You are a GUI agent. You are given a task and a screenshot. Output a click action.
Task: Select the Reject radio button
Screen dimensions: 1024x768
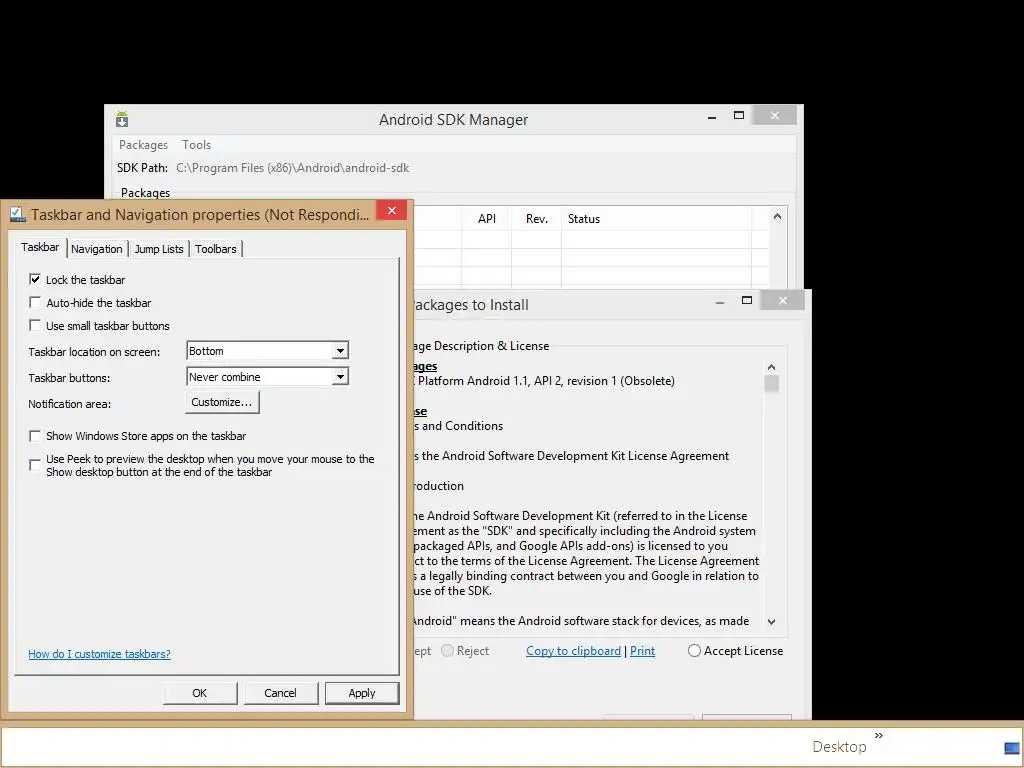pos(447,650)
